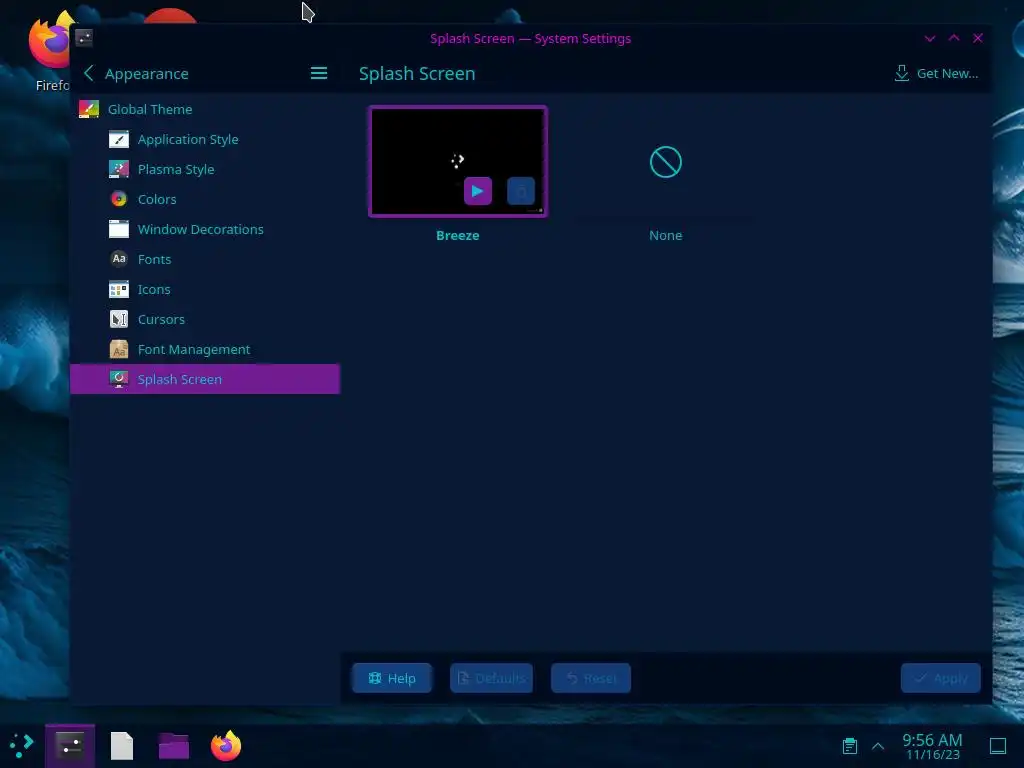Click the Window Decorations text label
The width and height of the screenshot is (1024, 768).
pyautogui.click(x=200, y=229)
